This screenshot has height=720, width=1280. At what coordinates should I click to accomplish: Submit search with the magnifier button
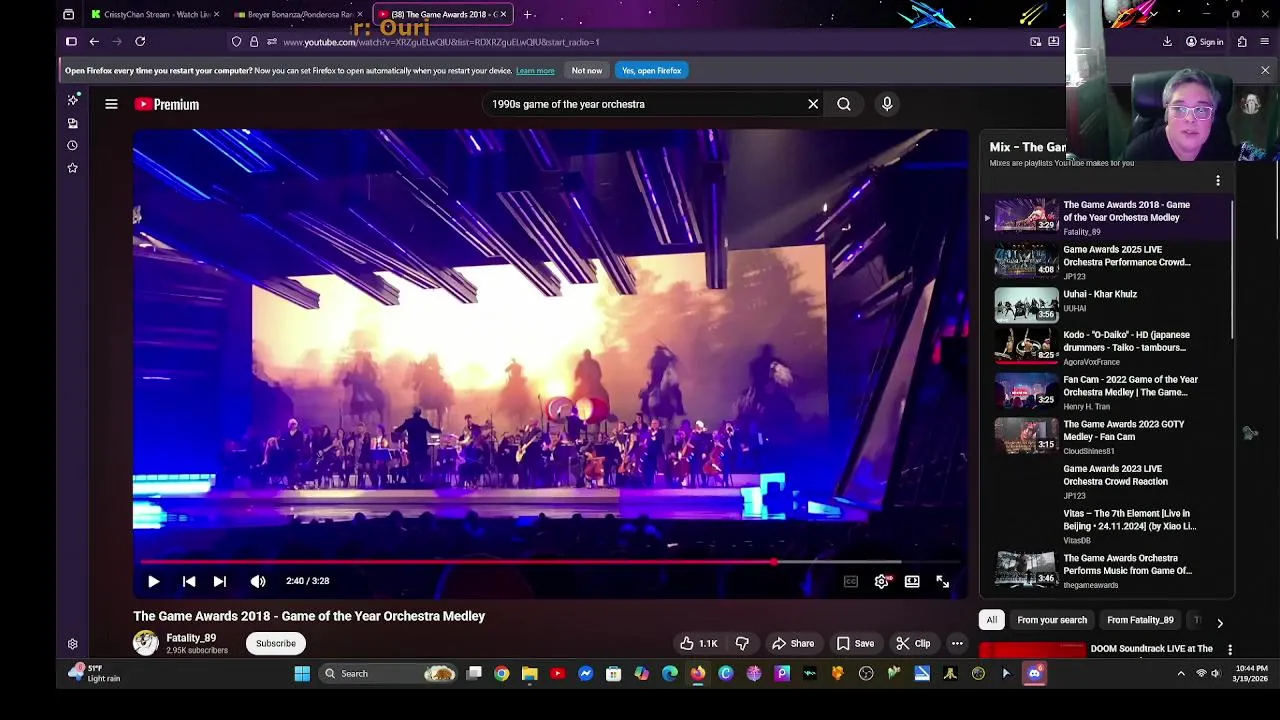844,104
